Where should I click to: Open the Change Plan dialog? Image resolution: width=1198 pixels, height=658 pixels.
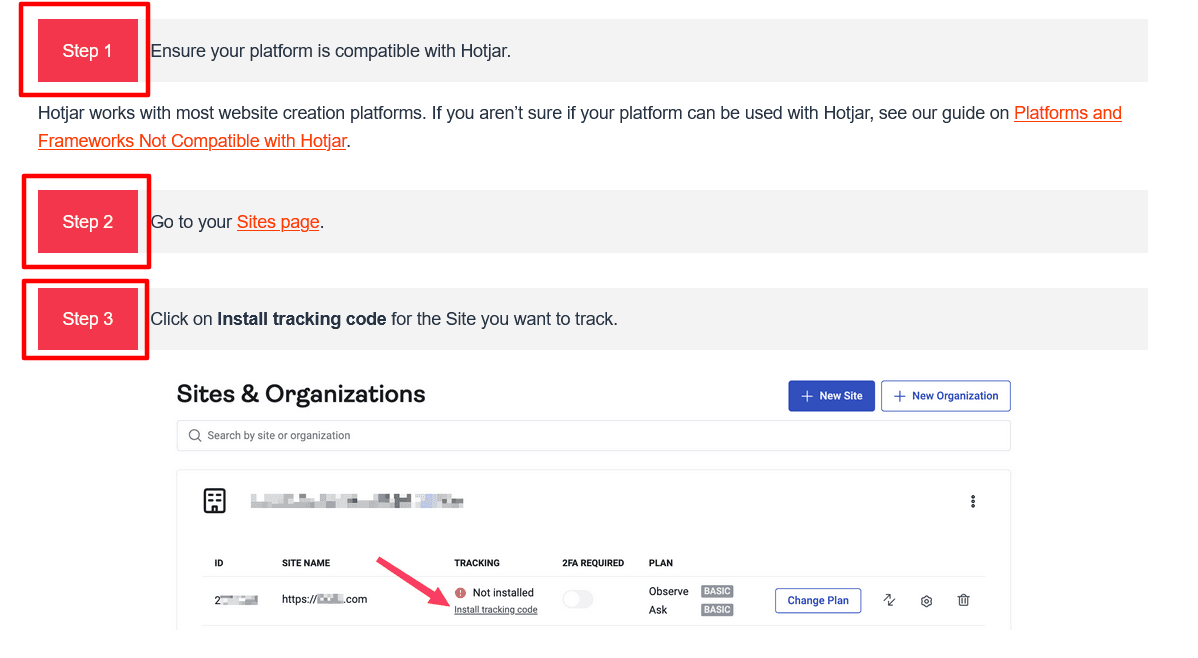[817, 600]
